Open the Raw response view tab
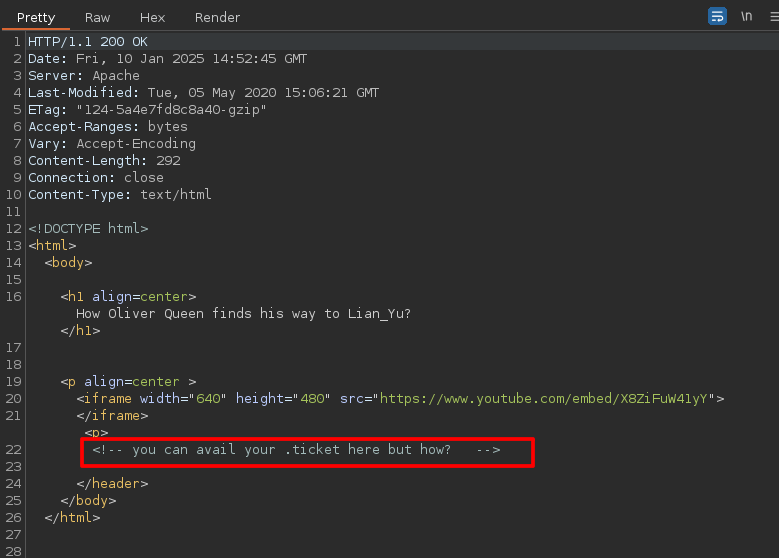779x558 pixels. pos(98,17)
